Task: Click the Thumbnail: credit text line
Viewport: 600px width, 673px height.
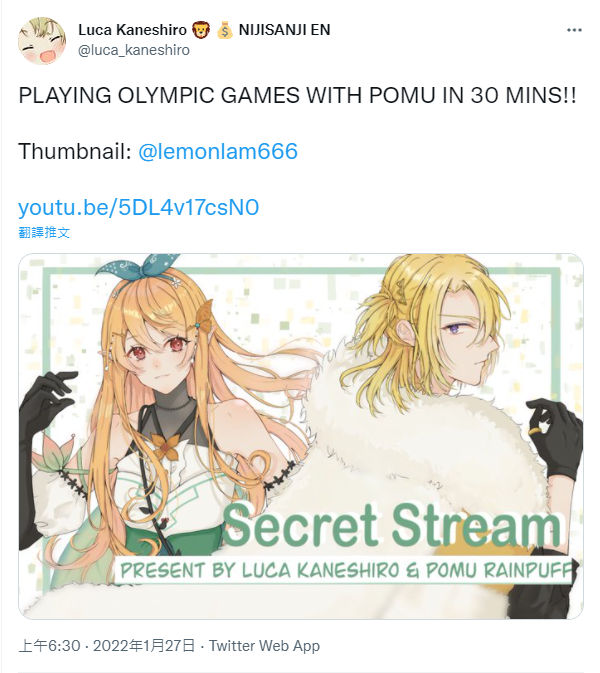Action: [x=158, y=151]
